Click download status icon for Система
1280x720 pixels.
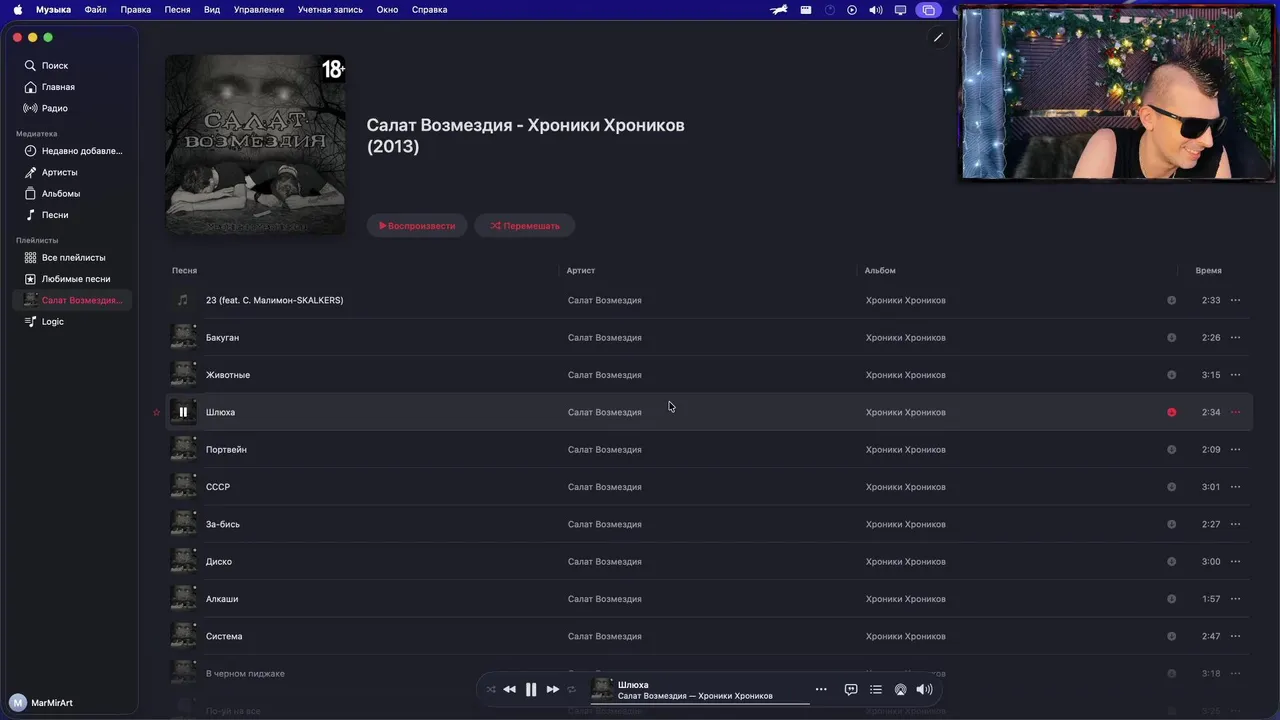point(1172,636)
